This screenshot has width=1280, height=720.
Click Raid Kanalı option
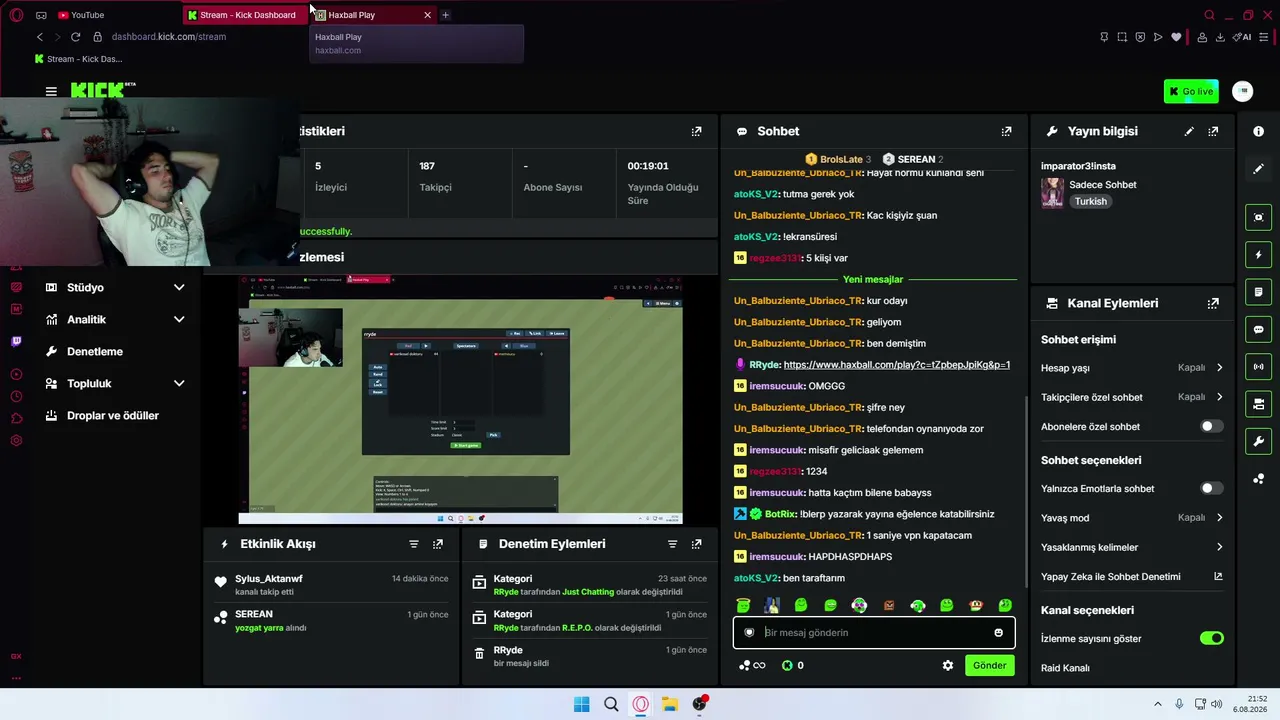pyautogui.click(x=1065, y=668)
